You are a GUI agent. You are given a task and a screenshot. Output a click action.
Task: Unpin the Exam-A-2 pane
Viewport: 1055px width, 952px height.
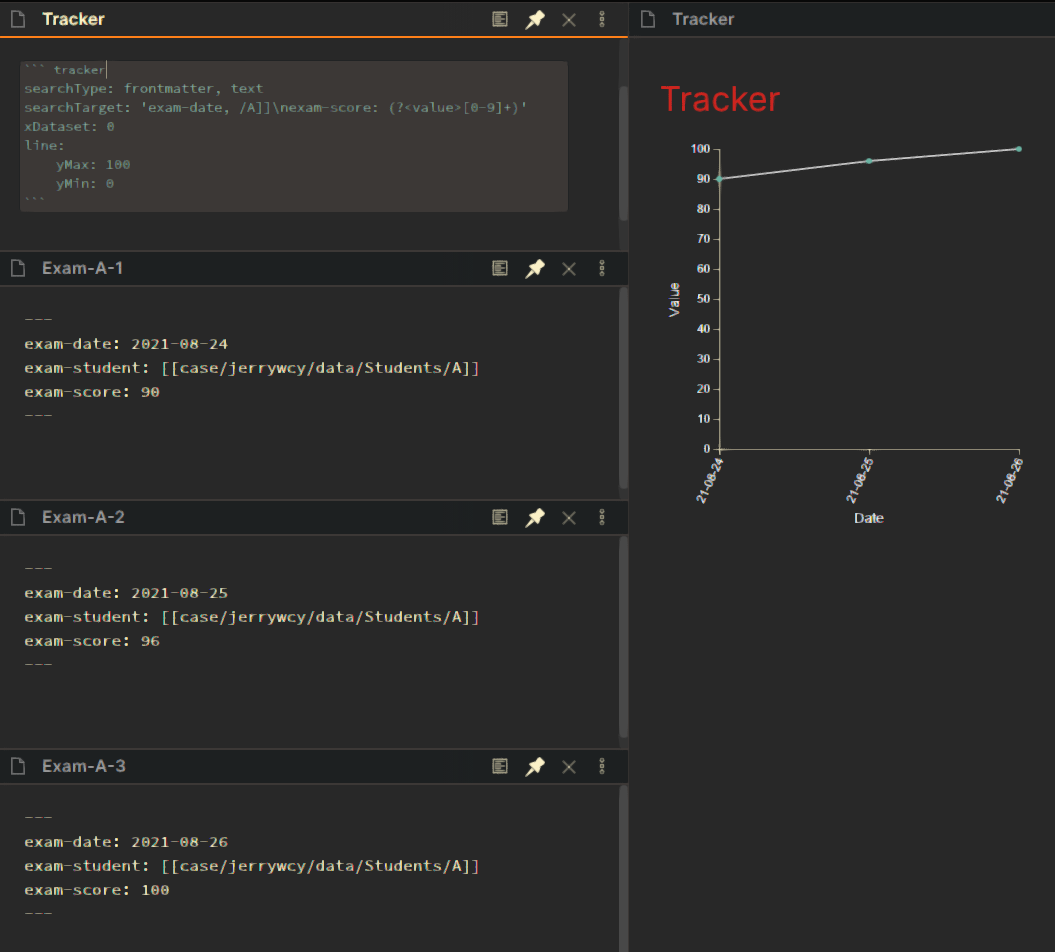[535, 517]
